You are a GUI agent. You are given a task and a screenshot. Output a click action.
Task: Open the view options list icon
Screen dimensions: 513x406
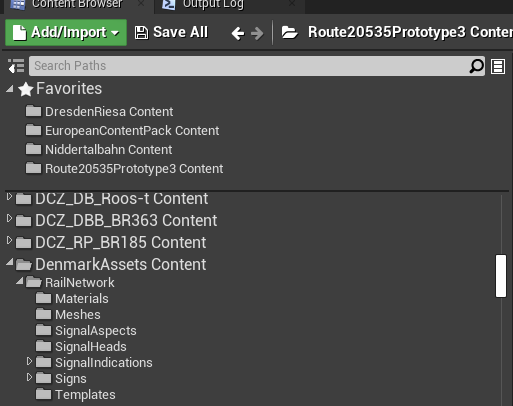pyautogui.click(x=498, y=66)
